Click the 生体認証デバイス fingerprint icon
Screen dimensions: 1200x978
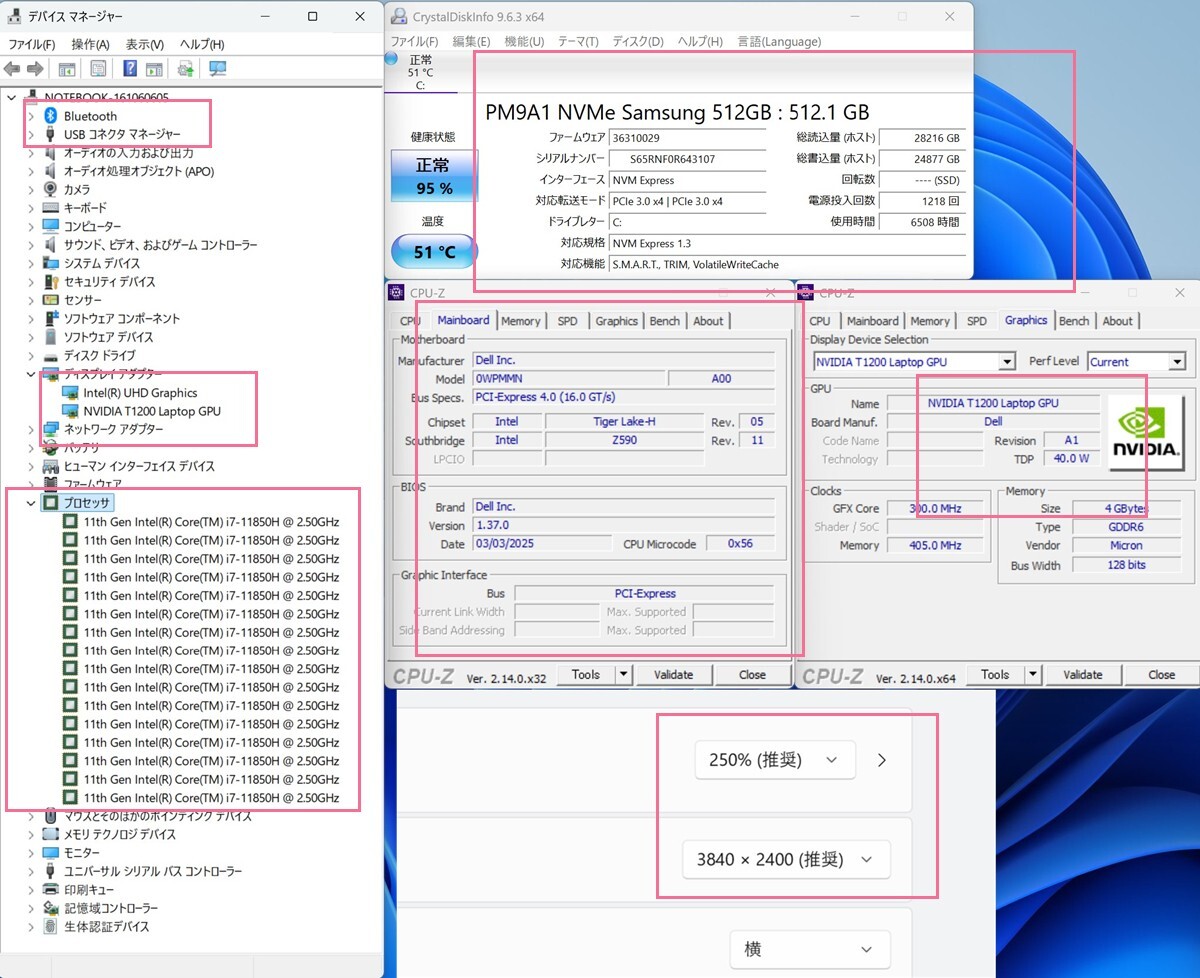[51, 927]
